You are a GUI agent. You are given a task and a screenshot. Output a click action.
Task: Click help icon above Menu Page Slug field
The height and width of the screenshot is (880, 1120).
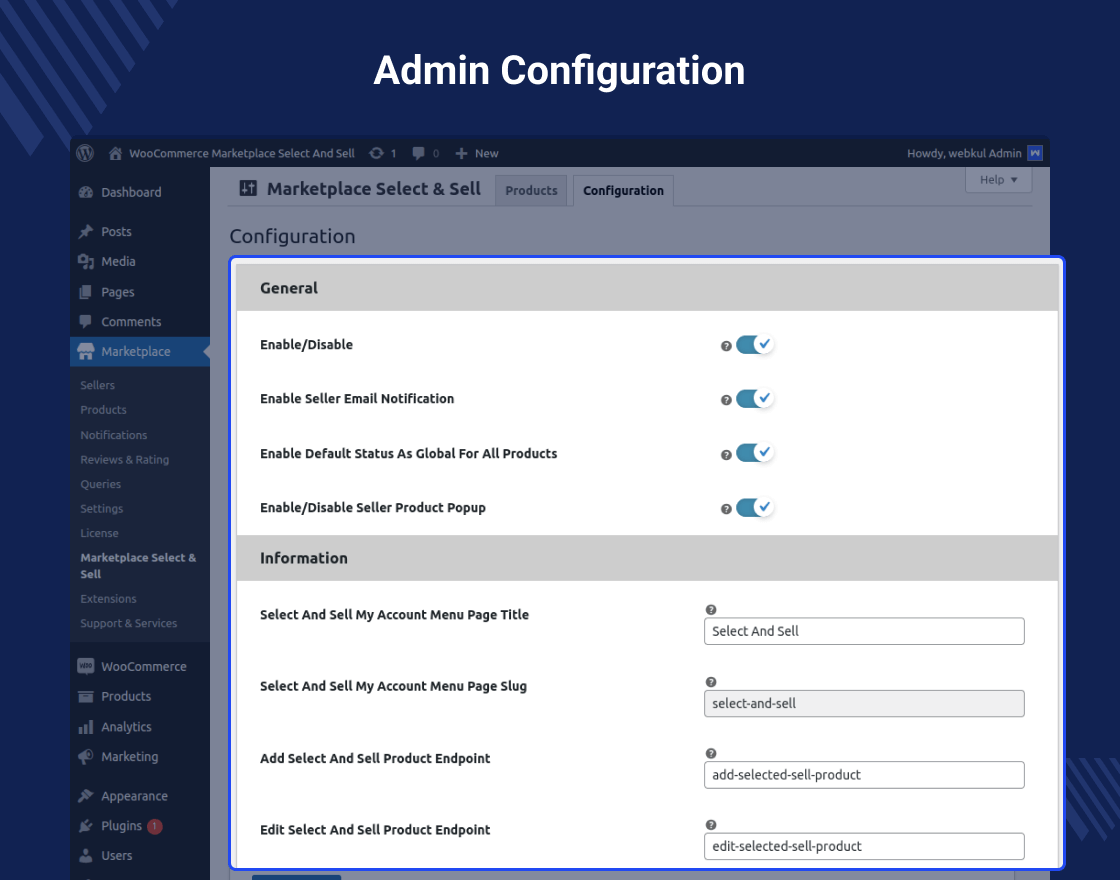(x=711, y=682)
